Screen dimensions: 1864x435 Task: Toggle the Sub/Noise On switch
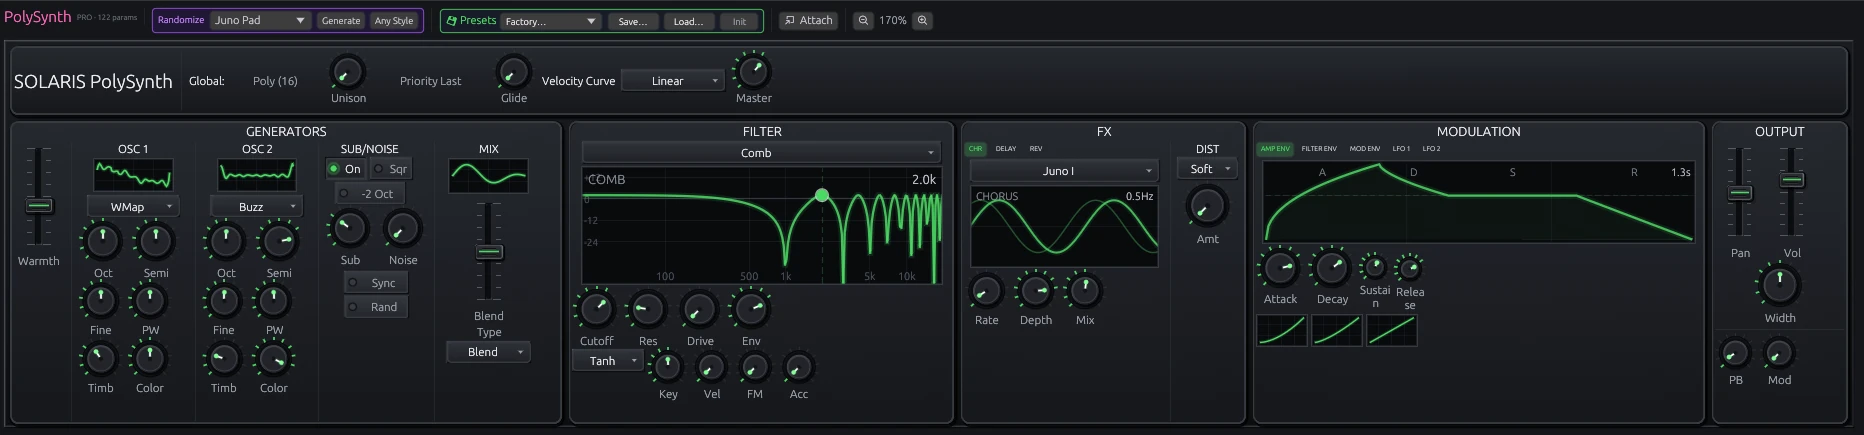pyautogui.click(x=346, y=169)
